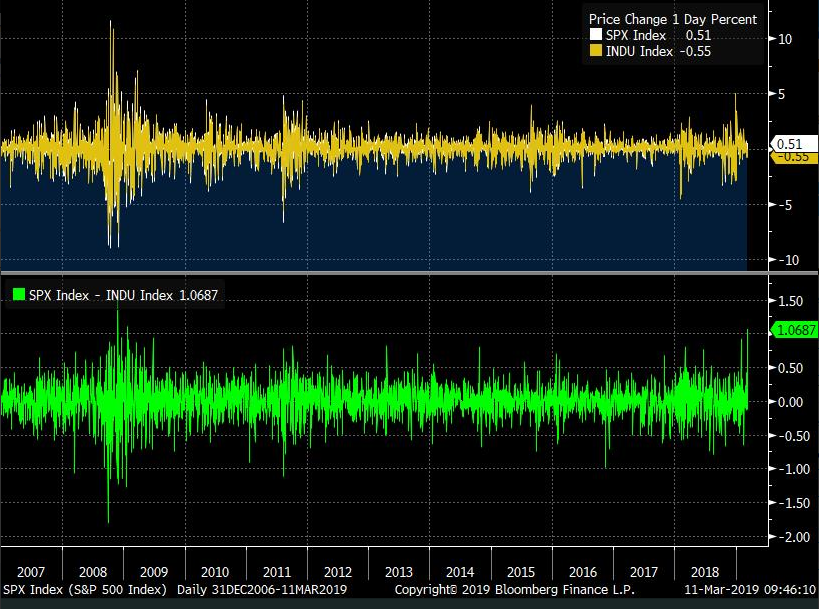The image size is (819, 609).
Task: Click the -10 tick on upper y-axis
Action: click(788, 260)
